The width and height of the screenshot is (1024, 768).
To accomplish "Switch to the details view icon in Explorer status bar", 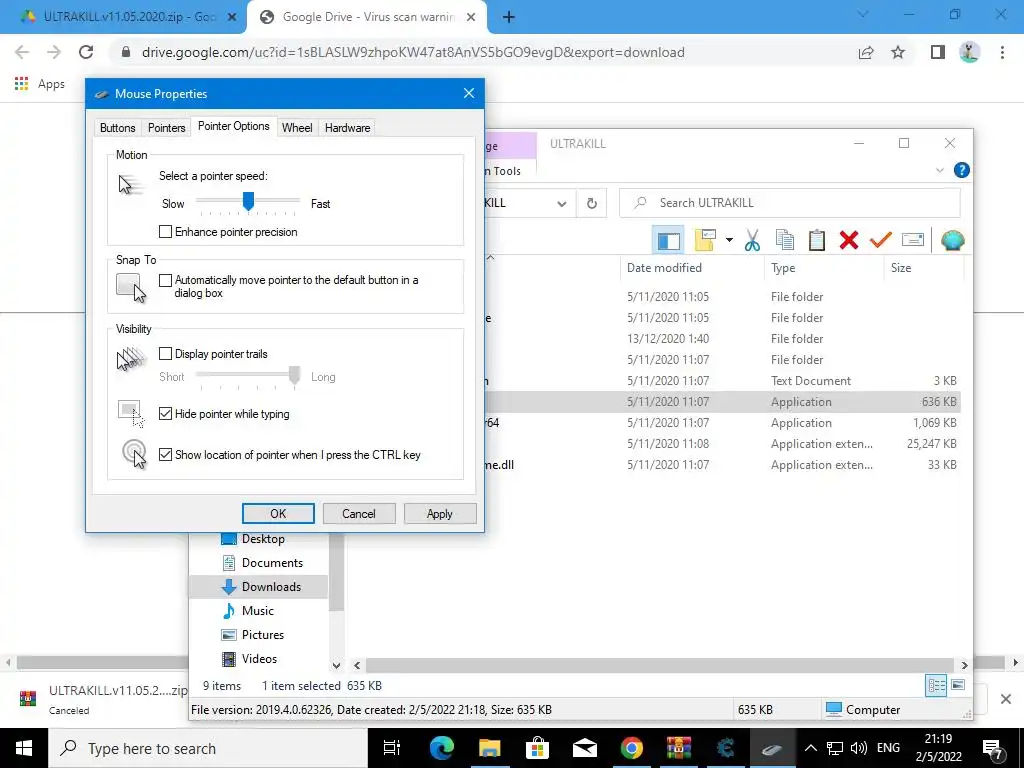I will pos(936,685).
